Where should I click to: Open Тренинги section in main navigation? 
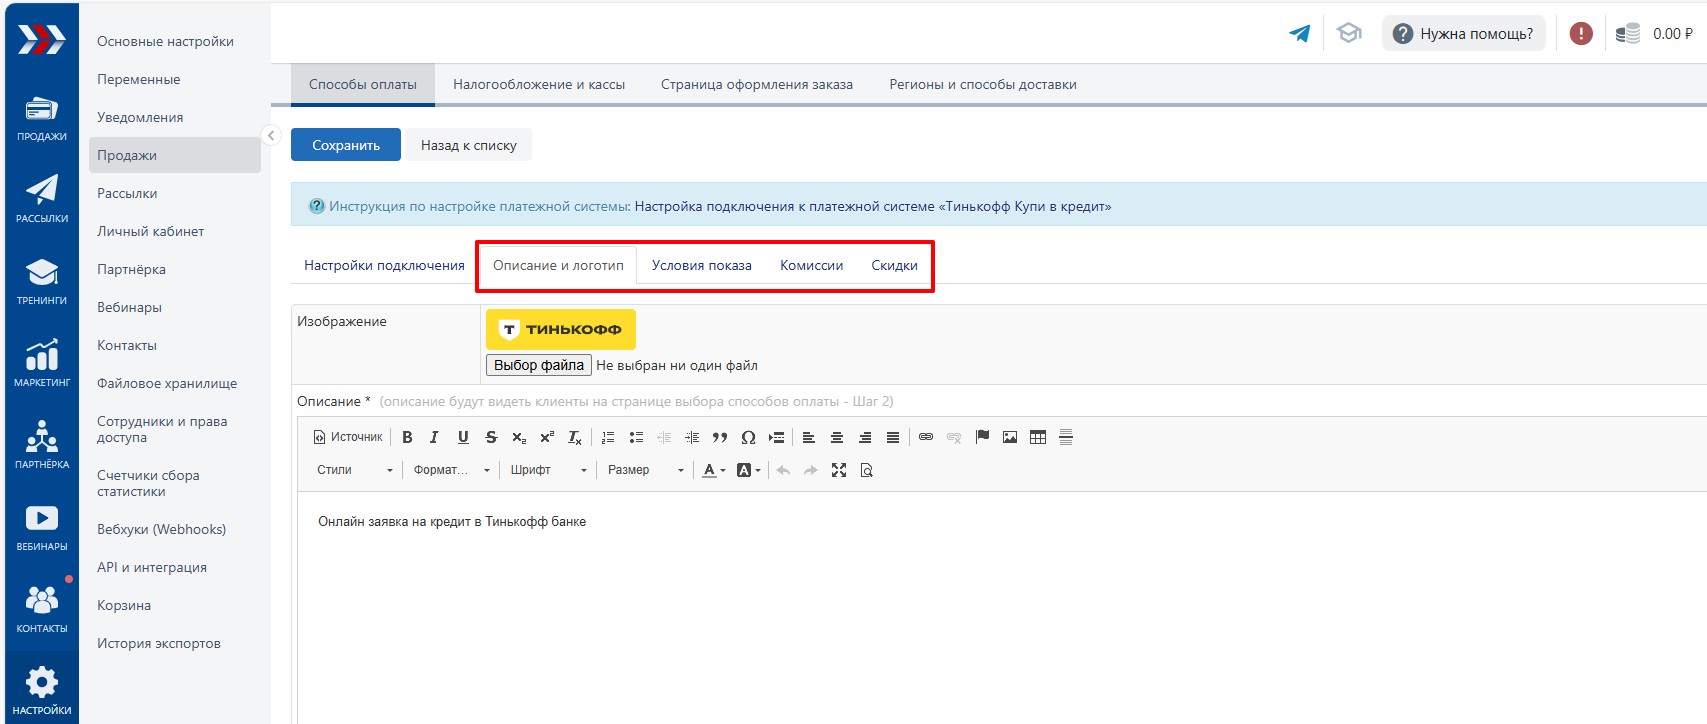42,281
